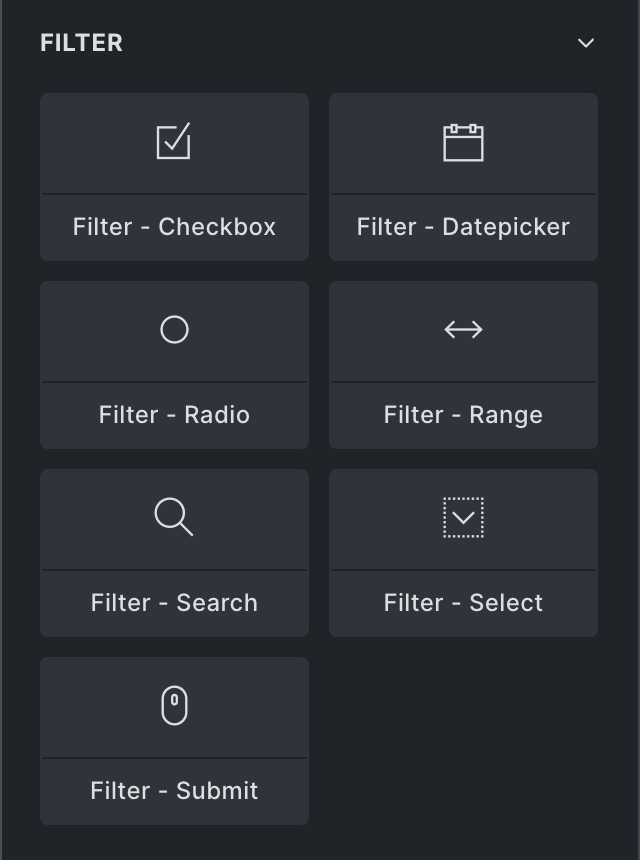Viewport: 640px width, 860px height.
Task: Click the FILTER section heading text
Action: coord(82,43)
